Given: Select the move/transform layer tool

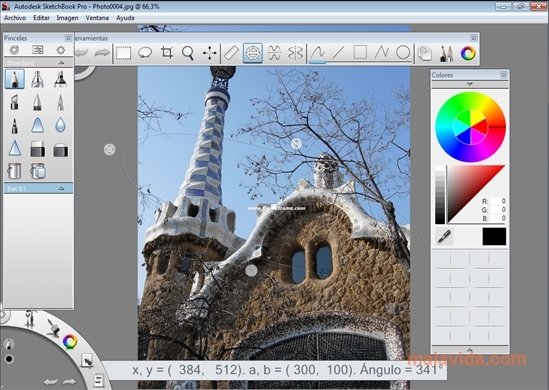Looking at the screenshot, I should pyautogui.click(x=209, y=53).
